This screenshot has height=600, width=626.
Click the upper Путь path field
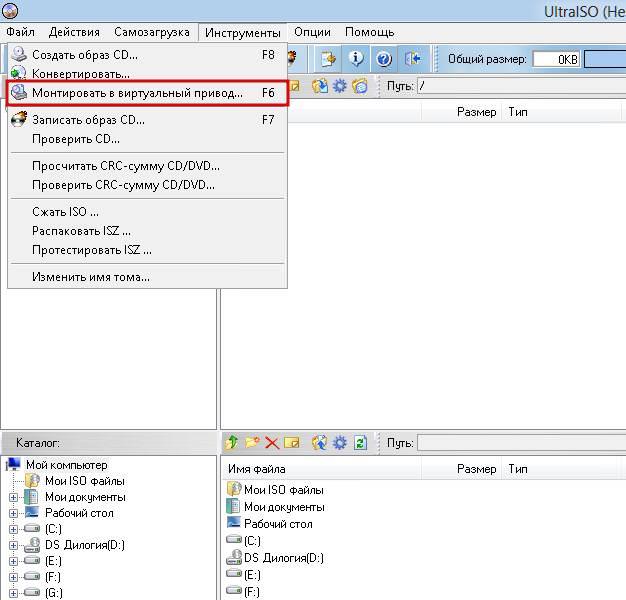click(x=521, y=86)
